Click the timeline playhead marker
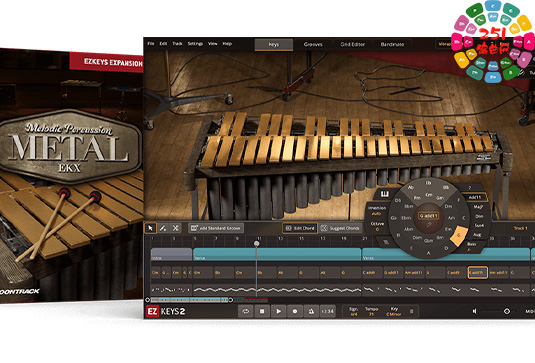535x363 pixels. 256,243
